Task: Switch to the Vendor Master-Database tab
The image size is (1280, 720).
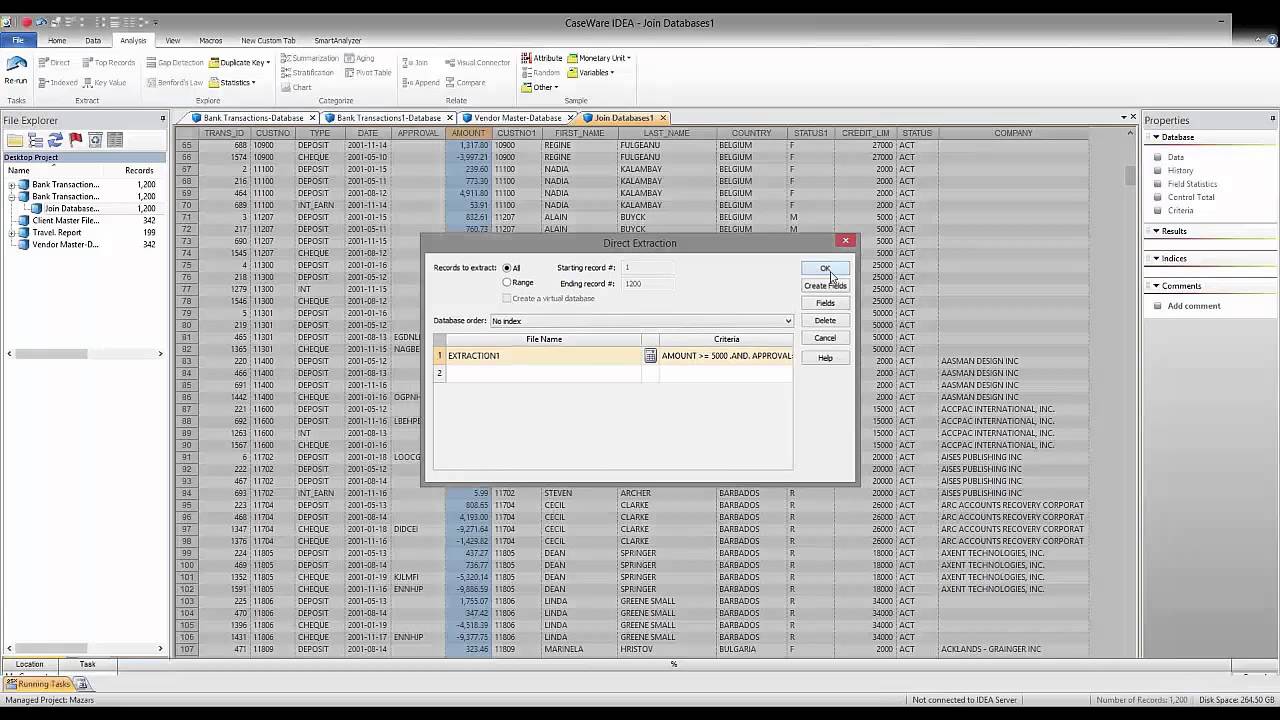Action: point(516,118)
